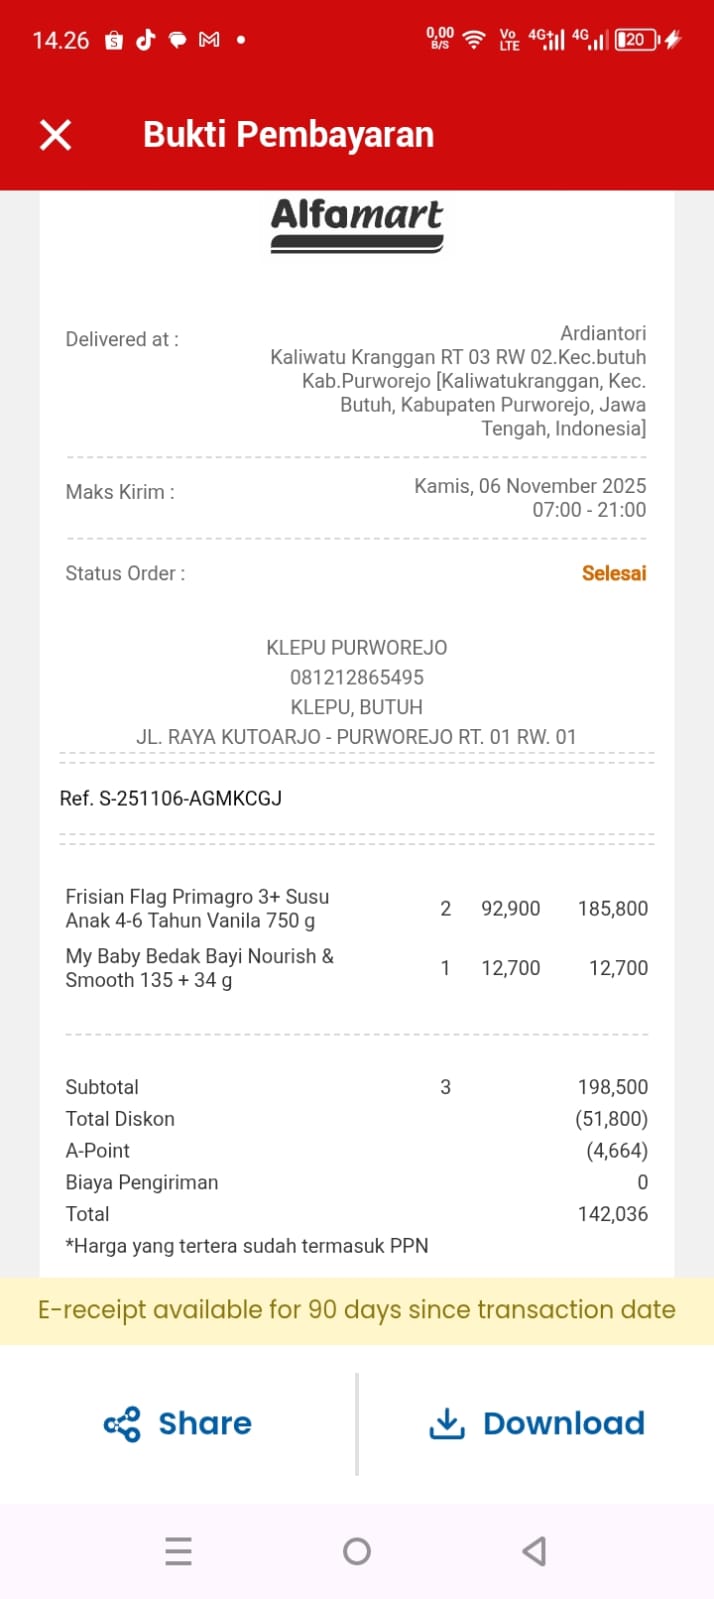Tap the Android home circle icon
This screenshot has height=1599, width=714.
[357, 1551]
